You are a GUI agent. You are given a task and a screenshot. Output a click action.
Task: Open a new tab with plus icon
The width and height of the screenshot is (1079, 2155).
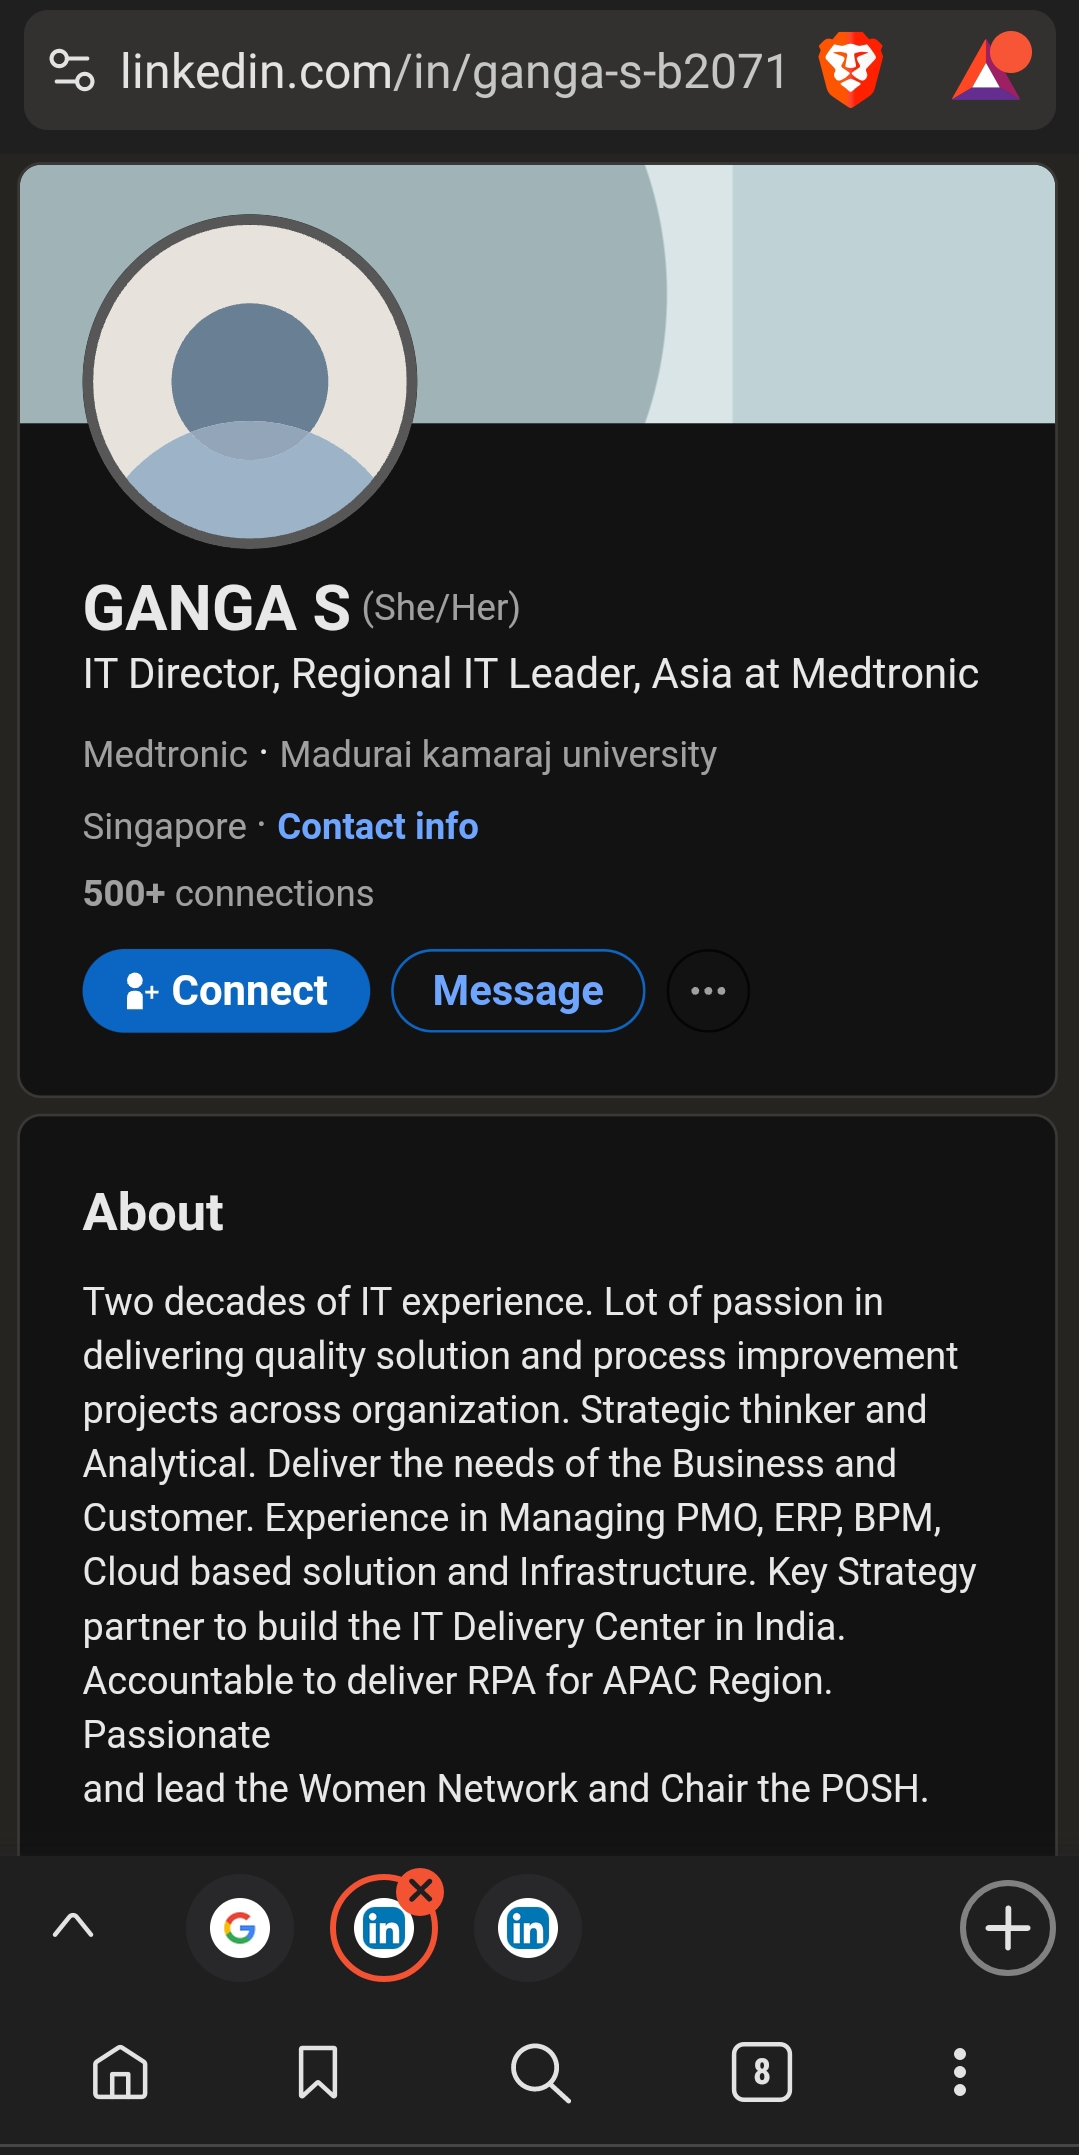click(x=1007, y=1928)
